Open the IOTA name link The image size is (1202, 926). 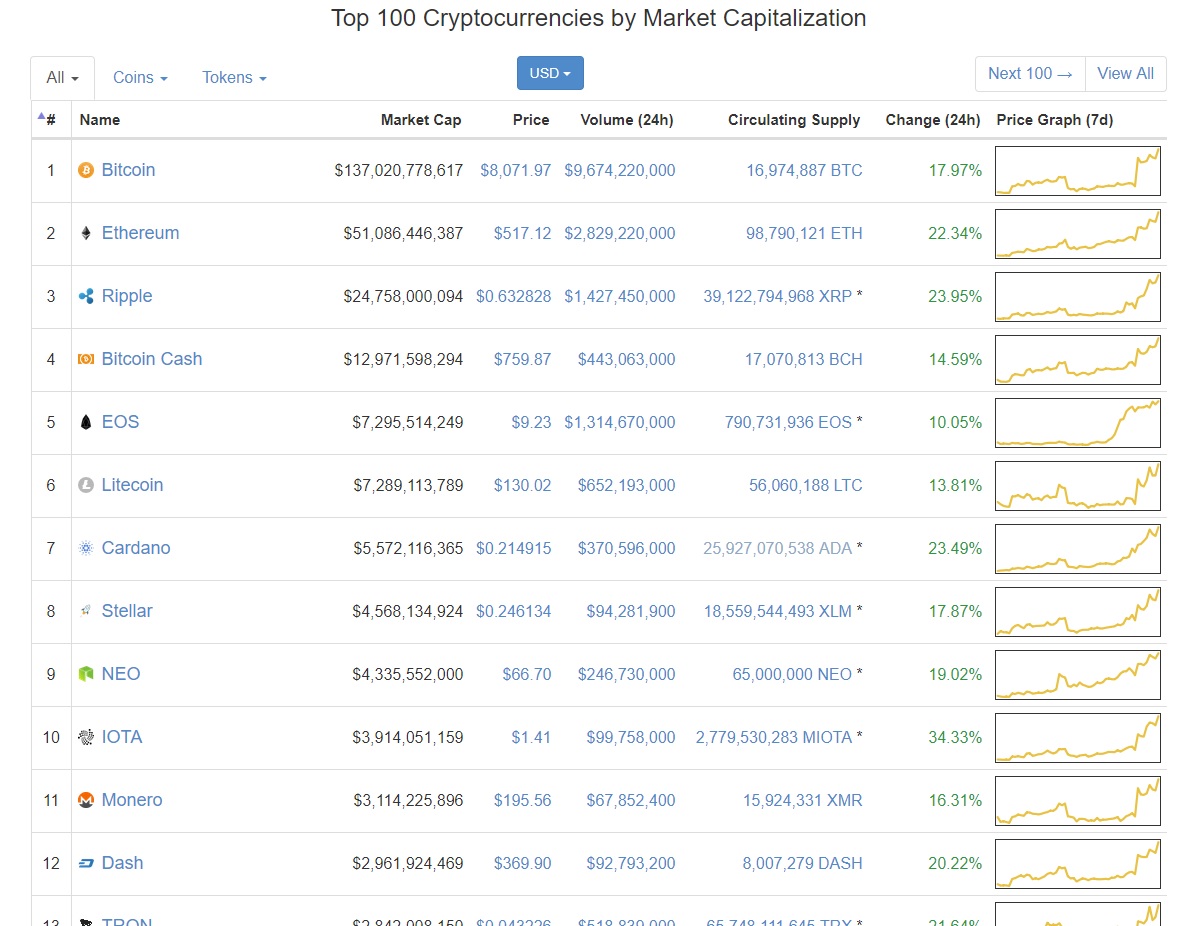(x=122, y=737)
